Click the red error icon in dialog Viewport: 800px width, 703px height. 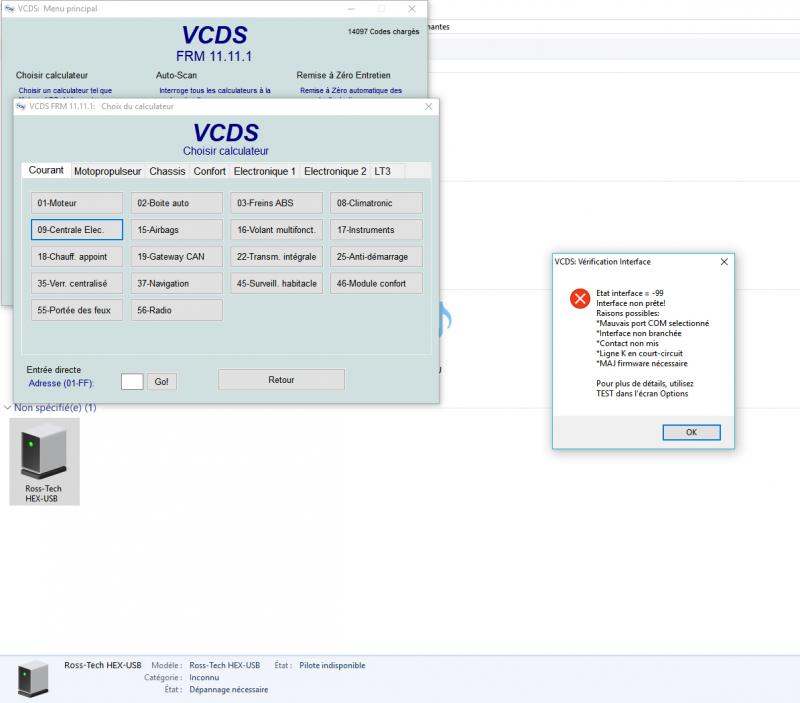coord(580,298)
